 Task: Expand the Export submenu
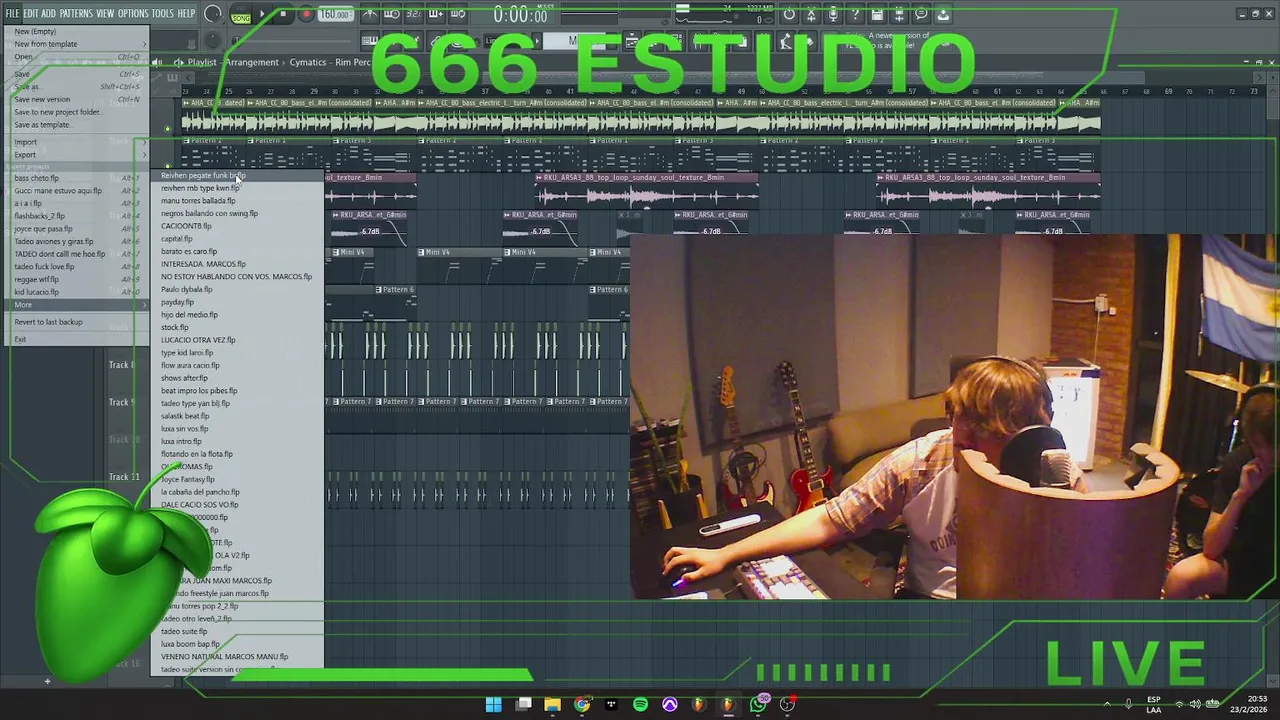click(76, 155)
